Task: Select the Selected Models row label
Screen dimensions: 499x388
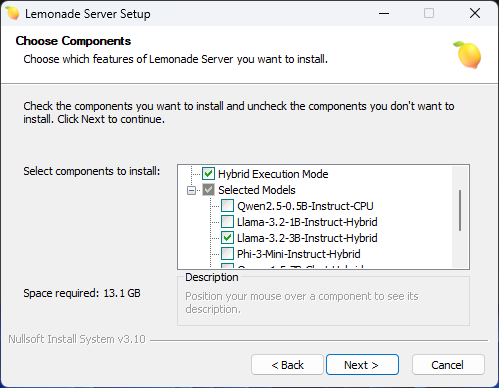Action: [x=257, y=190]
